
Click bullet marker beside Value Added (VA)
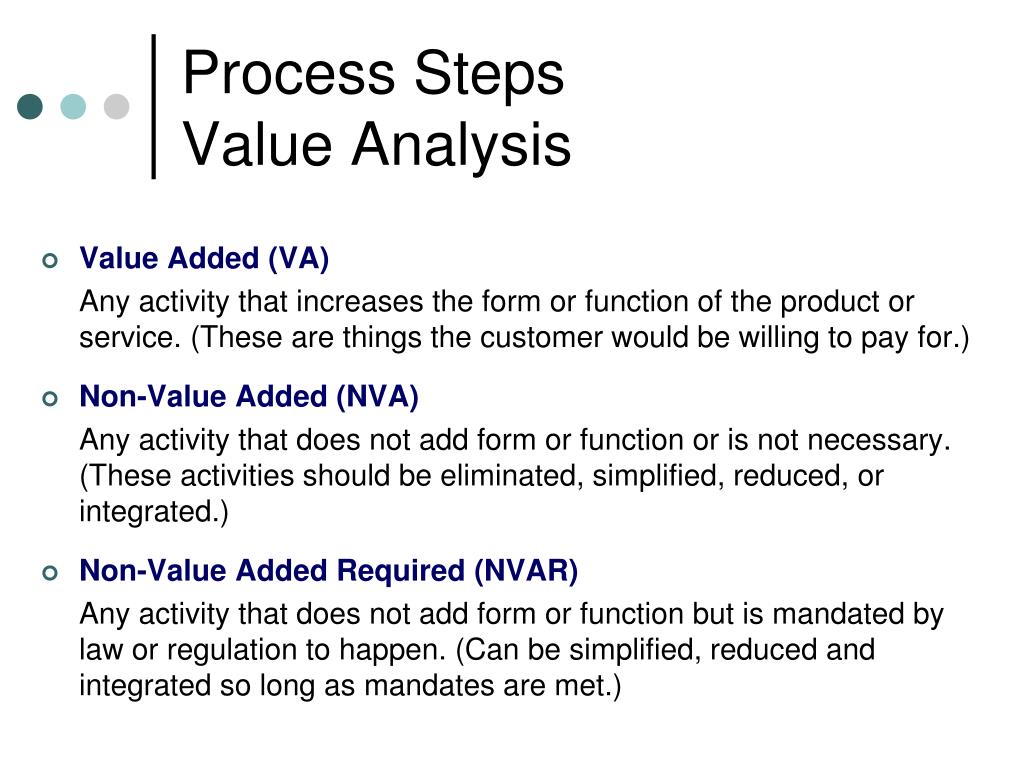pyautogui.click(x=50, y=261)
